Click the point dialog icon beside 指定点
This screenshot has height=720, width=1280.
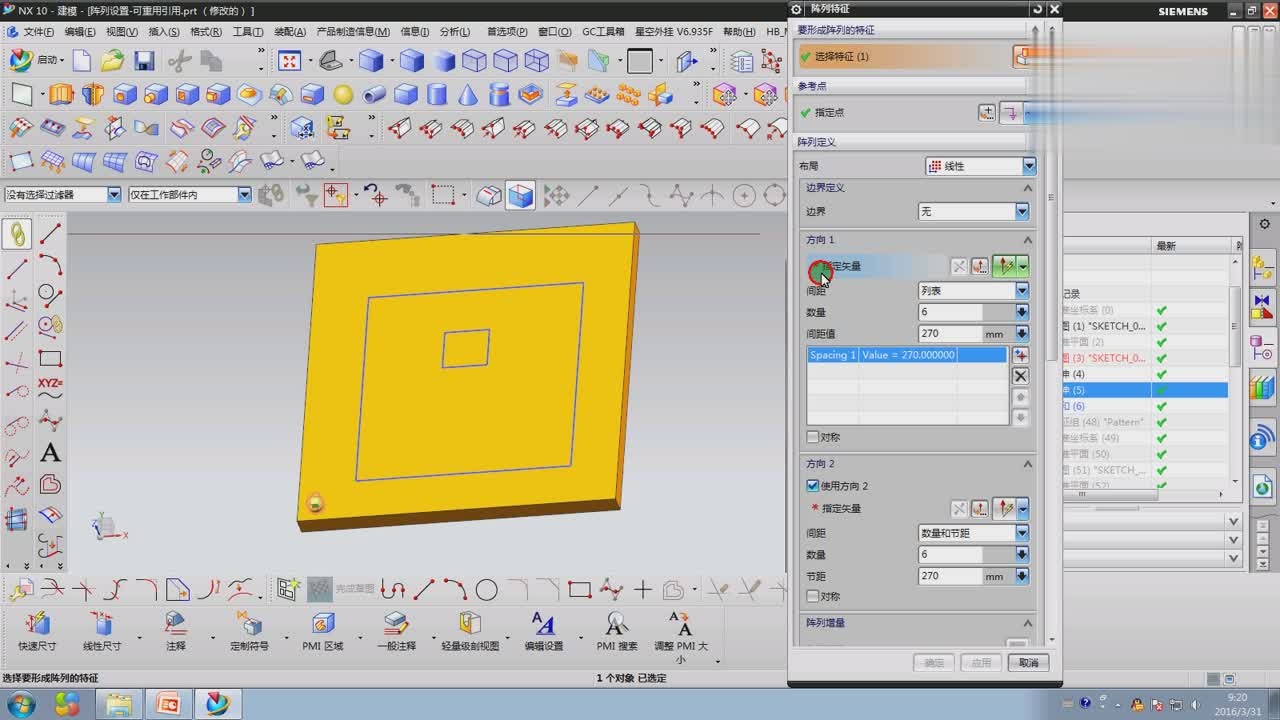click(x=987, y=113)
